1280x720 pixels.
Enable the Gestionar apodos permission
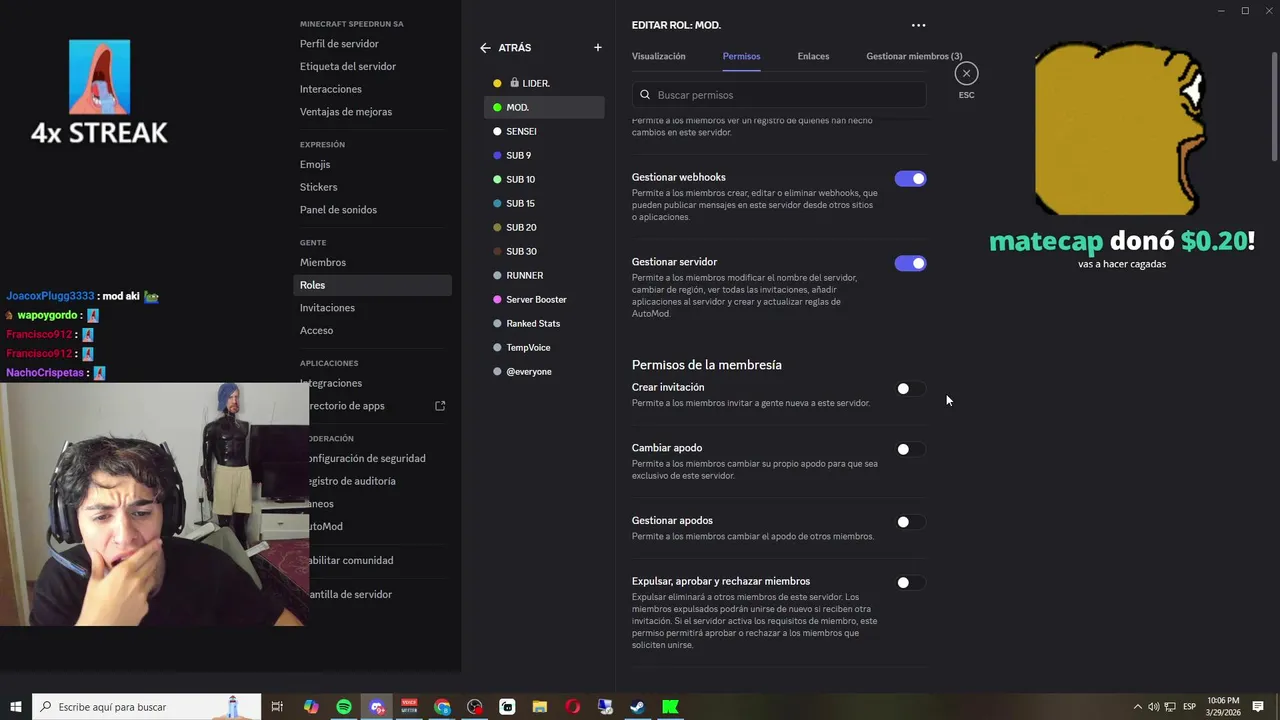pos(910,522)
